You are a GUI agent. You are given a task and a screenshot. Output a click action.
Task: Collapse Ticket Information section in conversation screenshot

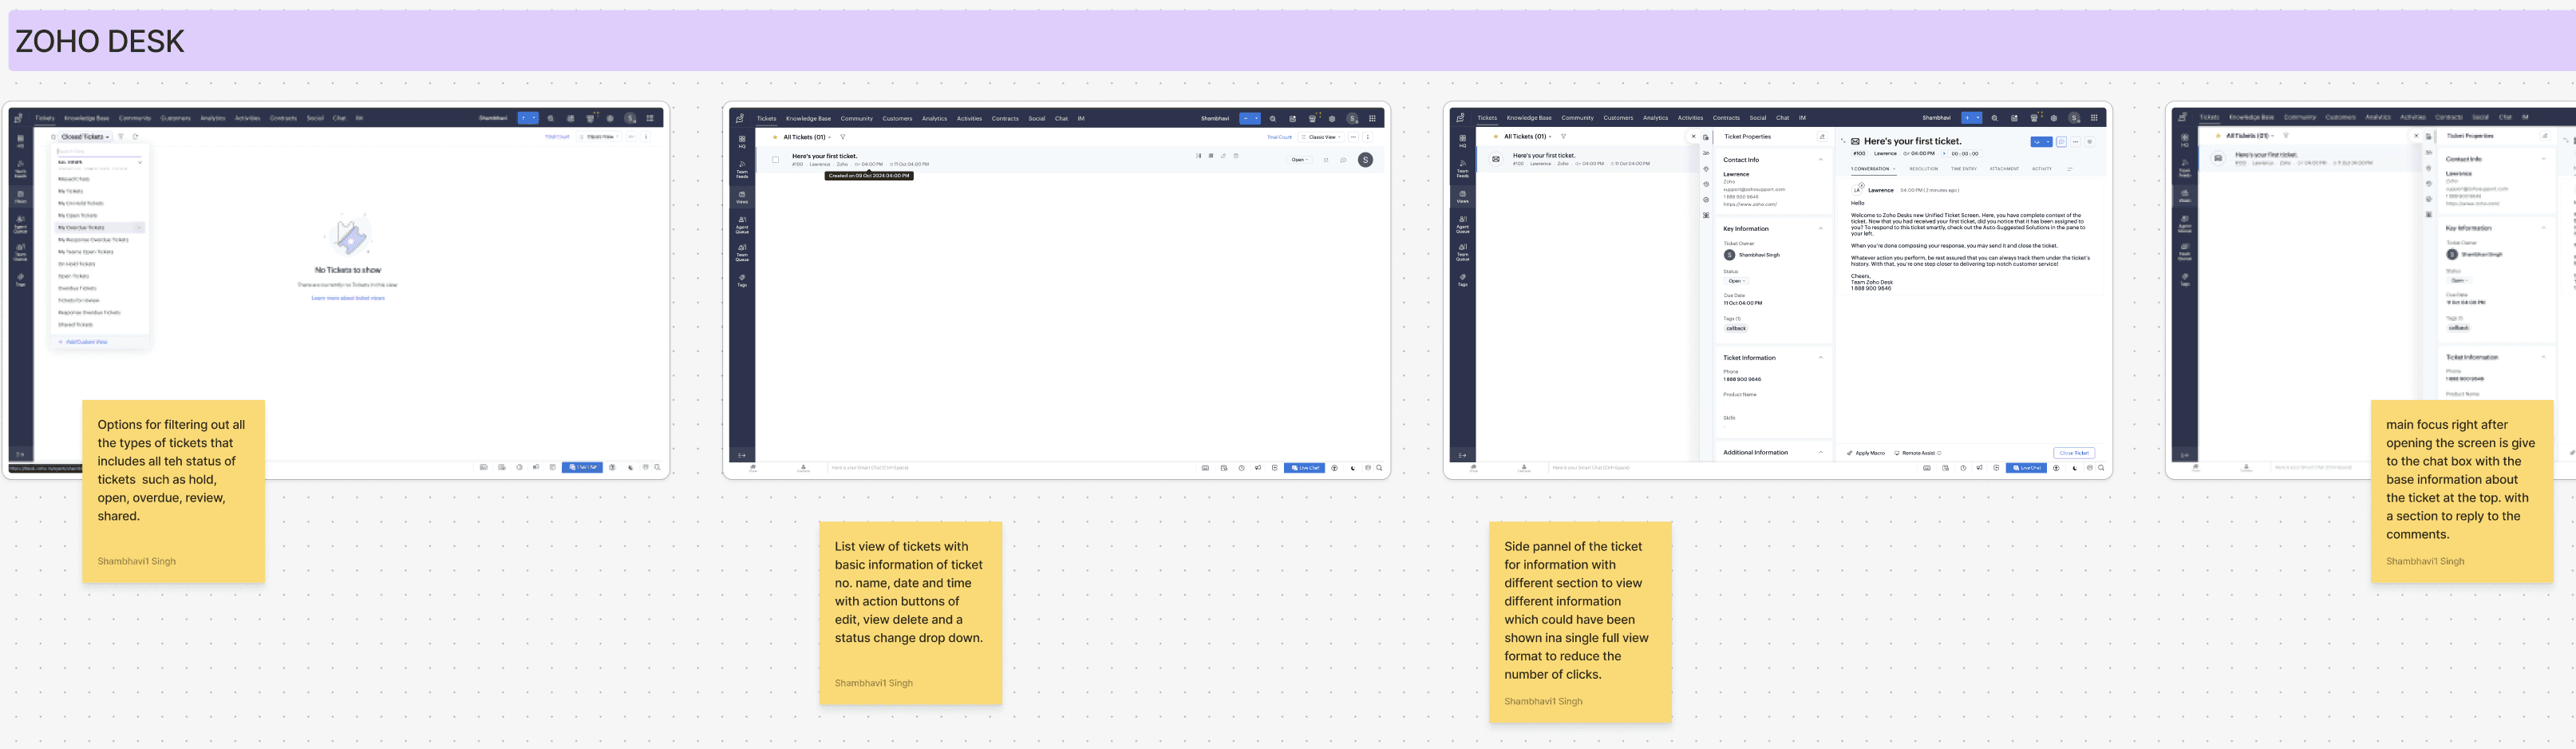coord(1820,358)
